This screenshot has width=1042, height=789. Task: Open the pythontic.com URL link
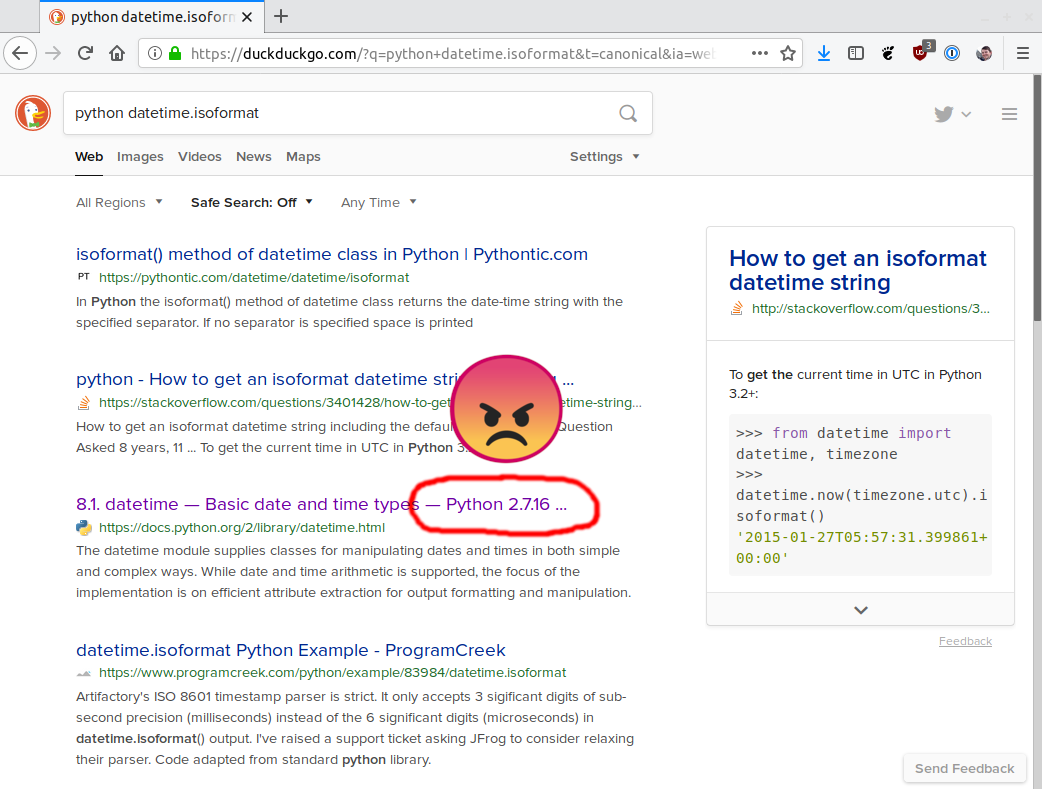254,277
